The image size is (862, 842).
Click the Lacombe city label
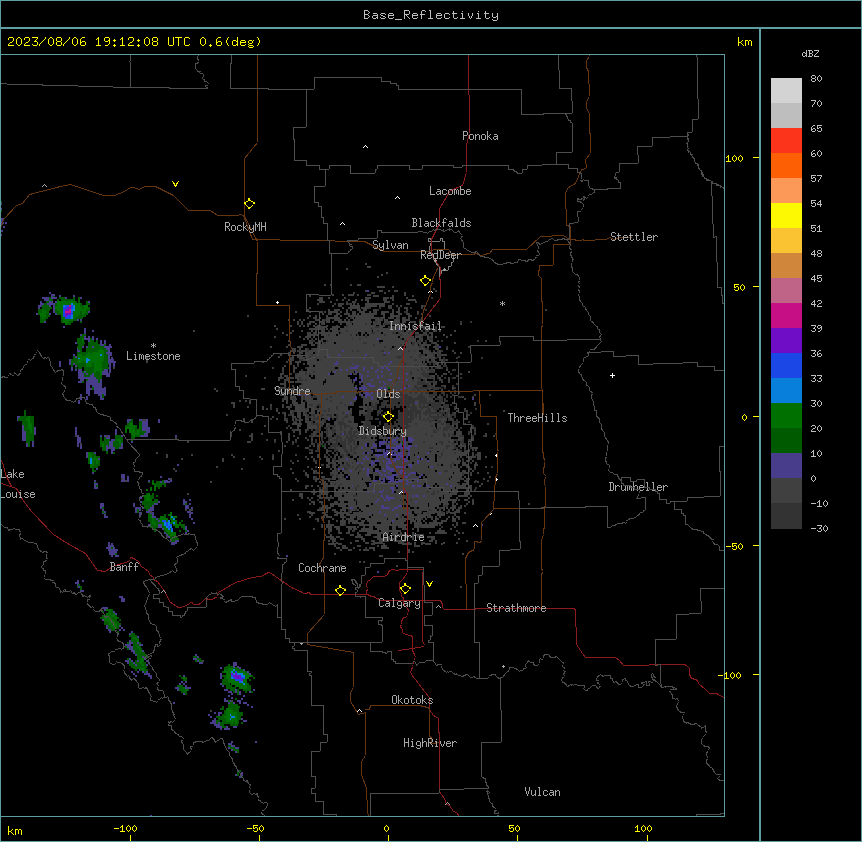[450, 191]
